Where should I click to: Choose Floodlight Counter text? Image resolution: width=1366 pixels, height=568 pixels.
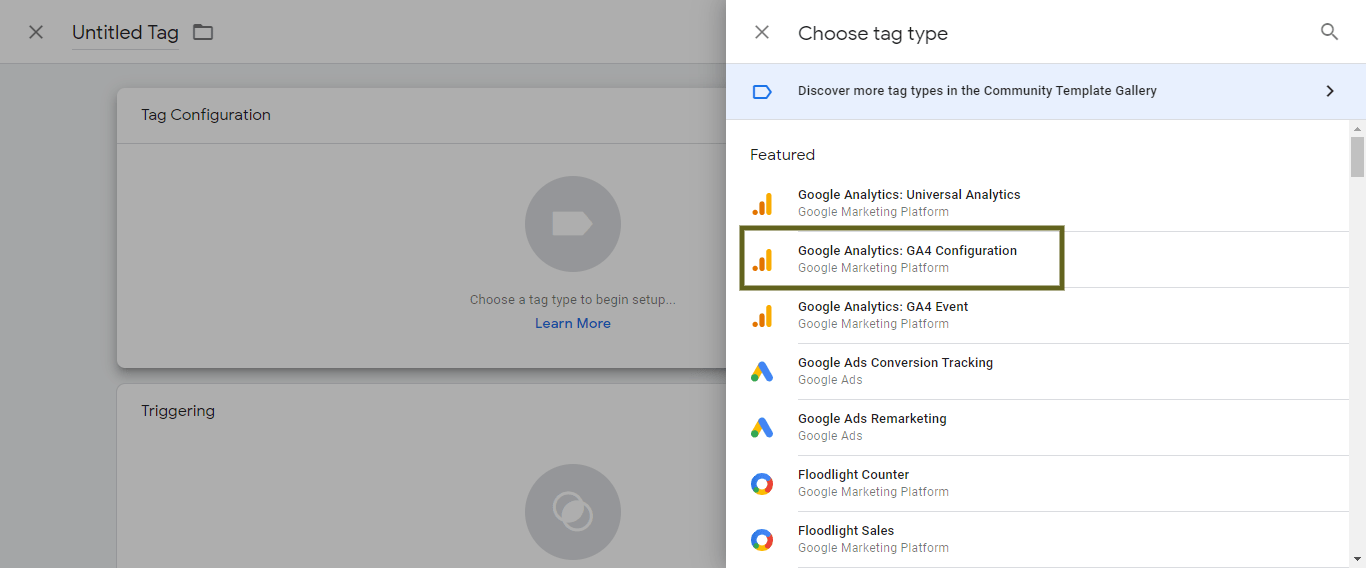pos(853,475)
